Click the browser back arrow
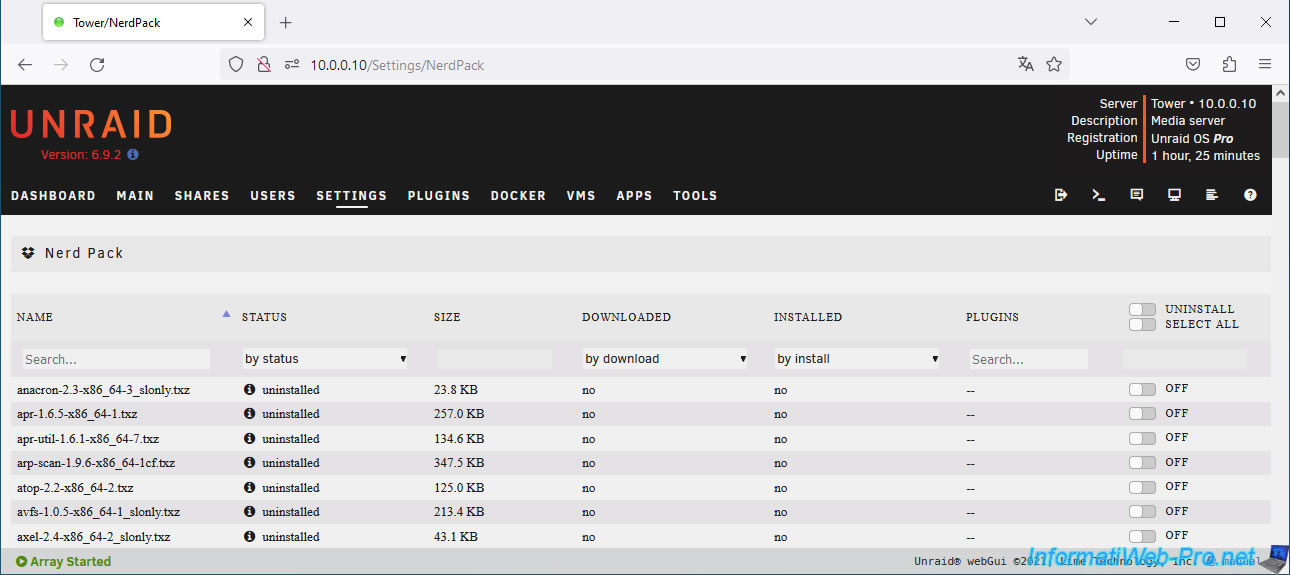The image size is (1290, 575). (x=25, y=64)
